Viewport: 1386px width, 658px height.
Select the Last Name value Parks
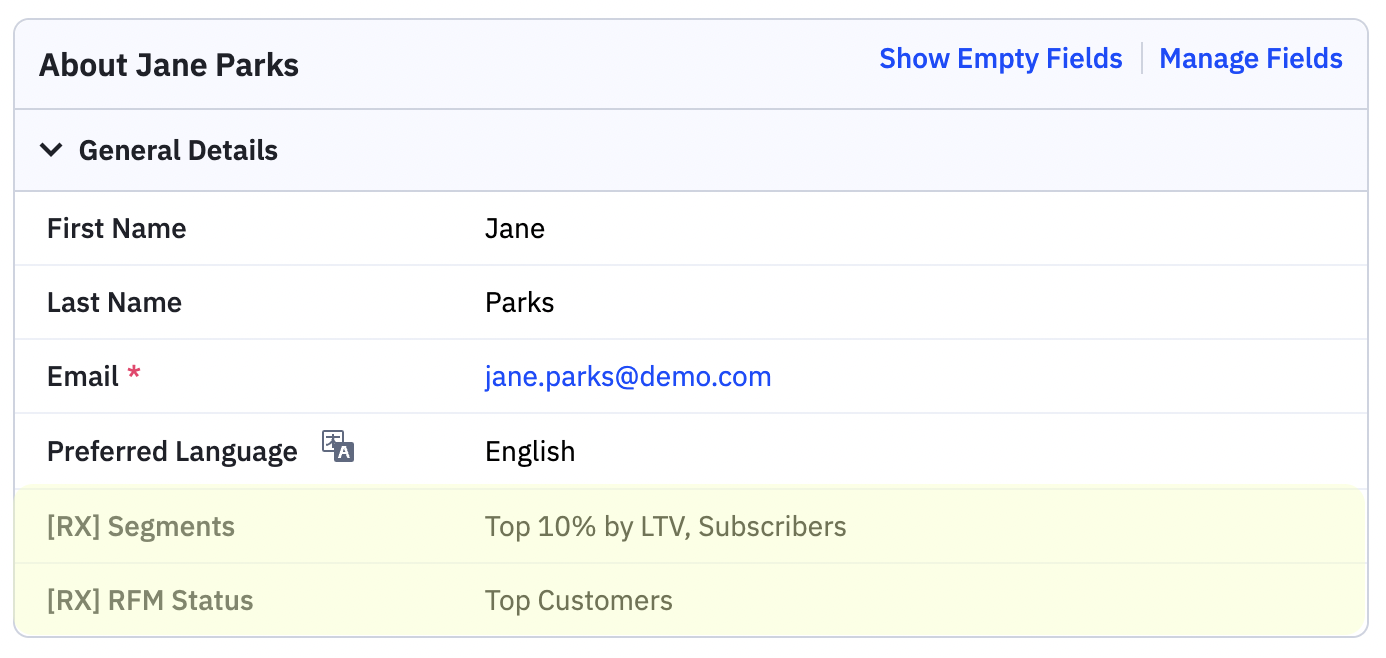519,303
